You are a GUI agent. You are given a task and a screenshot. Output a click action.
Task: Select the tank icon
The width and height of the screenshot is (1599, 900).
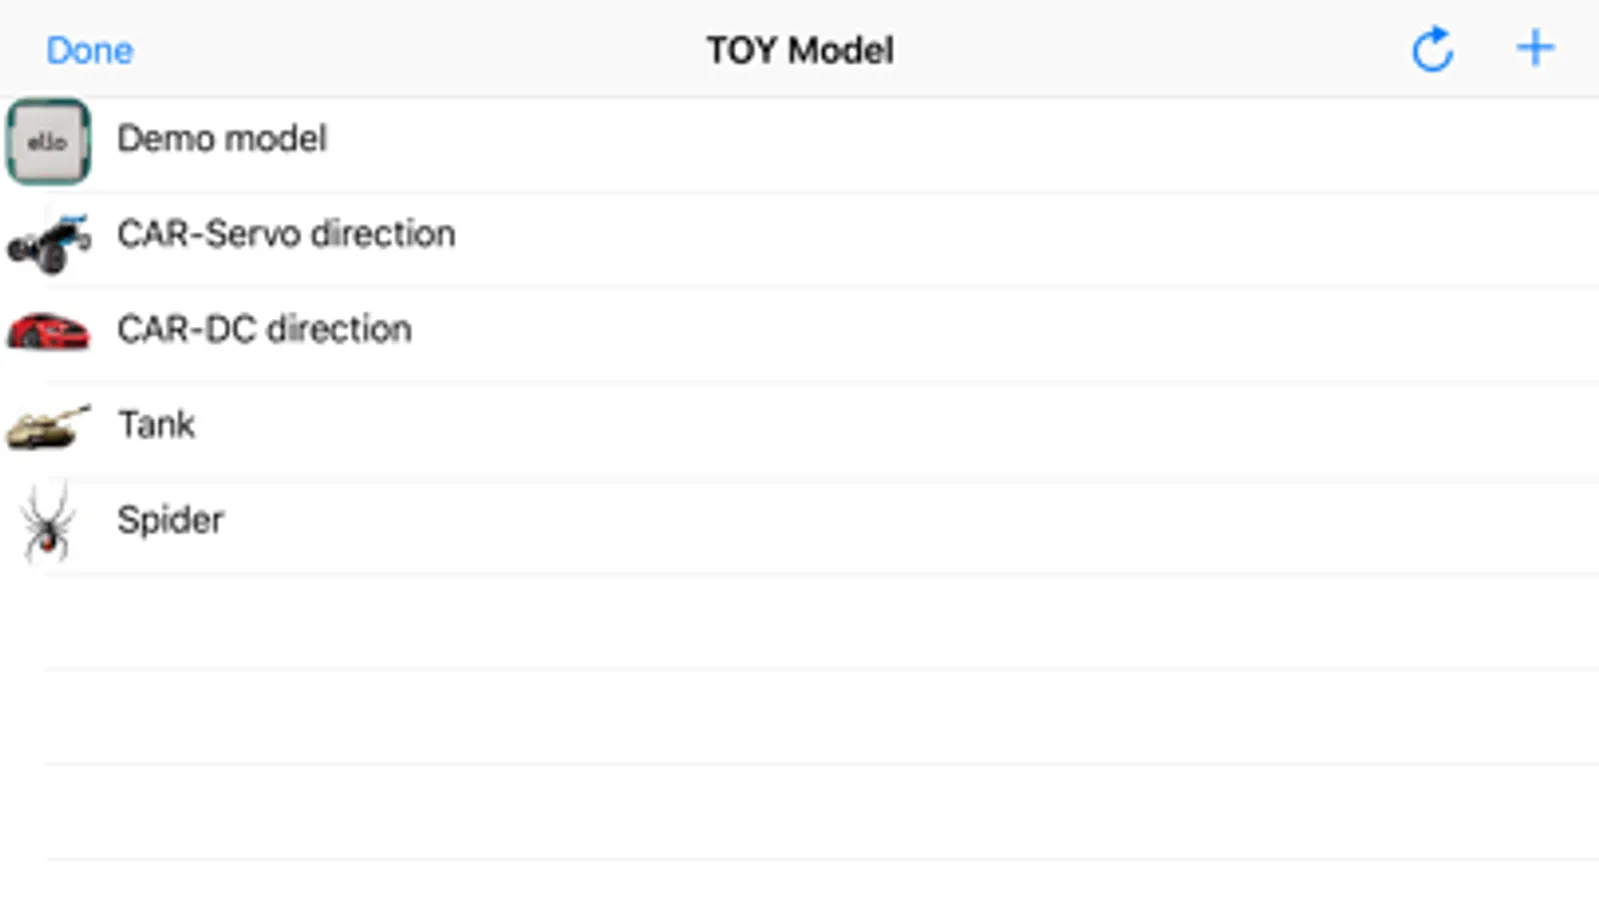(x=48, y=427)
